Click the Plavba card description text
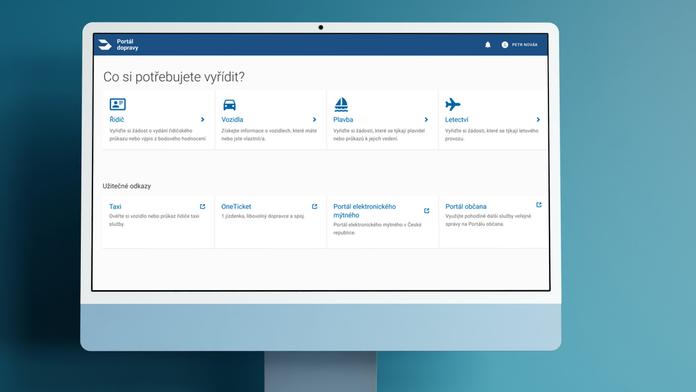696x392 pixels. (379, 135)
